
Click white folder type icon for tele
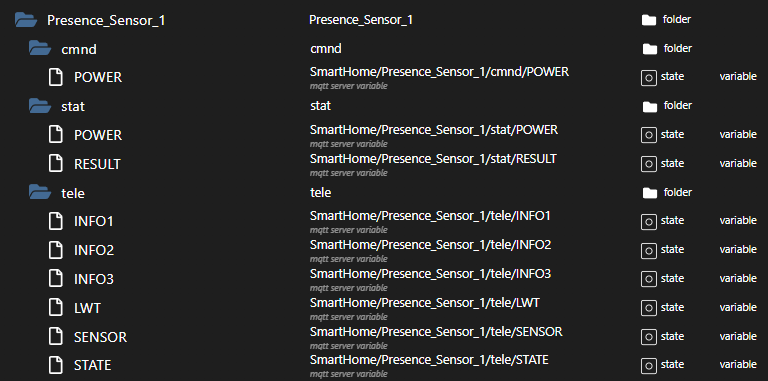point(649,193)
